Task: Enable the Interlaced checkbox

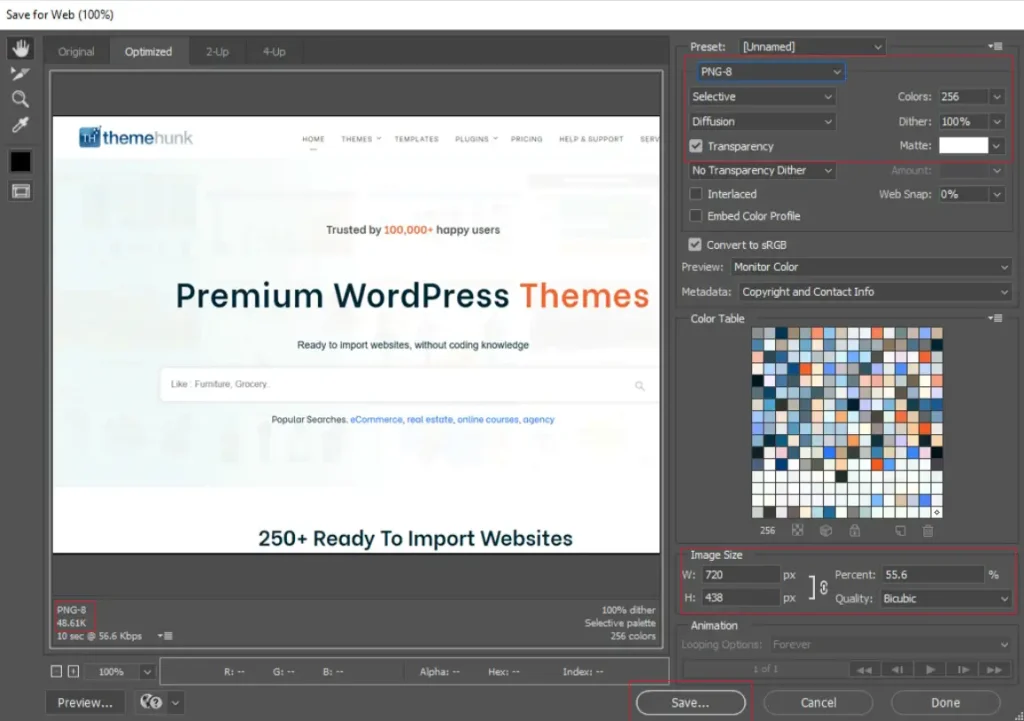Action: (696, 194)
